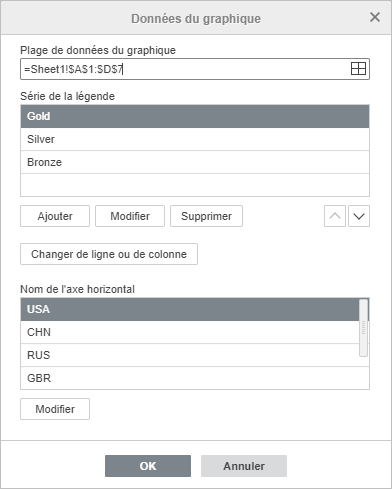This screenshot has height=489, width=392.
Task: Select the Silver legend series
Action: click(x=195, y=139)
